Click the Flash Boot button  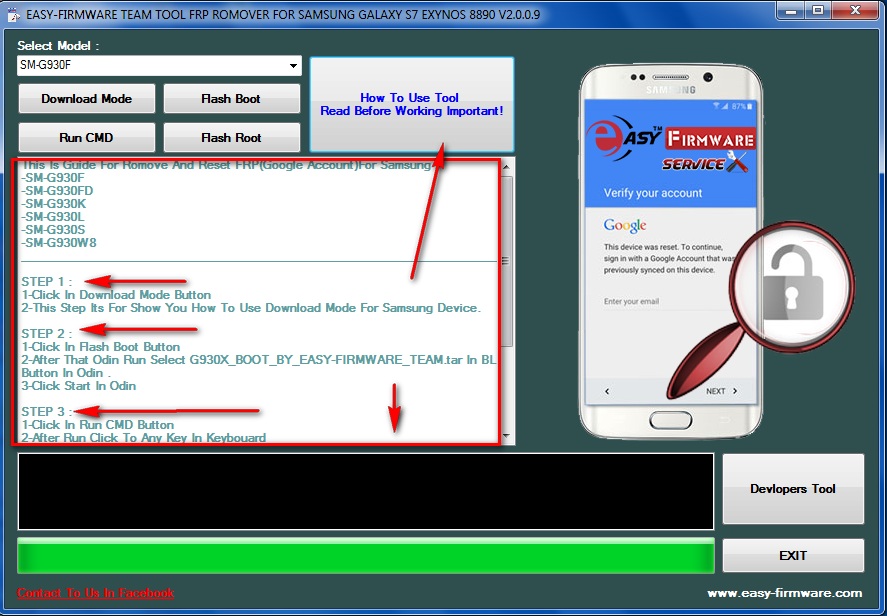pyautogui.click(x=231, y=98)
